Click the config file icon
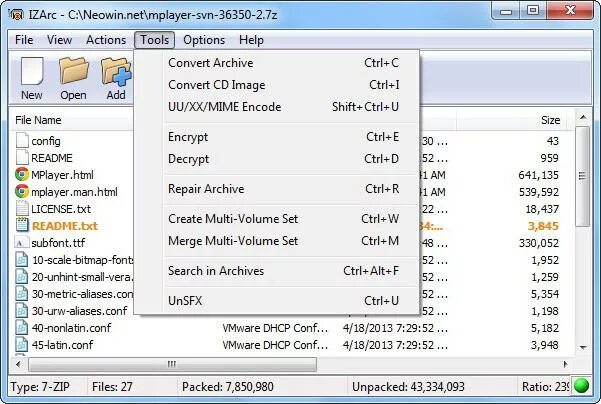This screenshot has width=601, height=404. (x=22, y=140)
